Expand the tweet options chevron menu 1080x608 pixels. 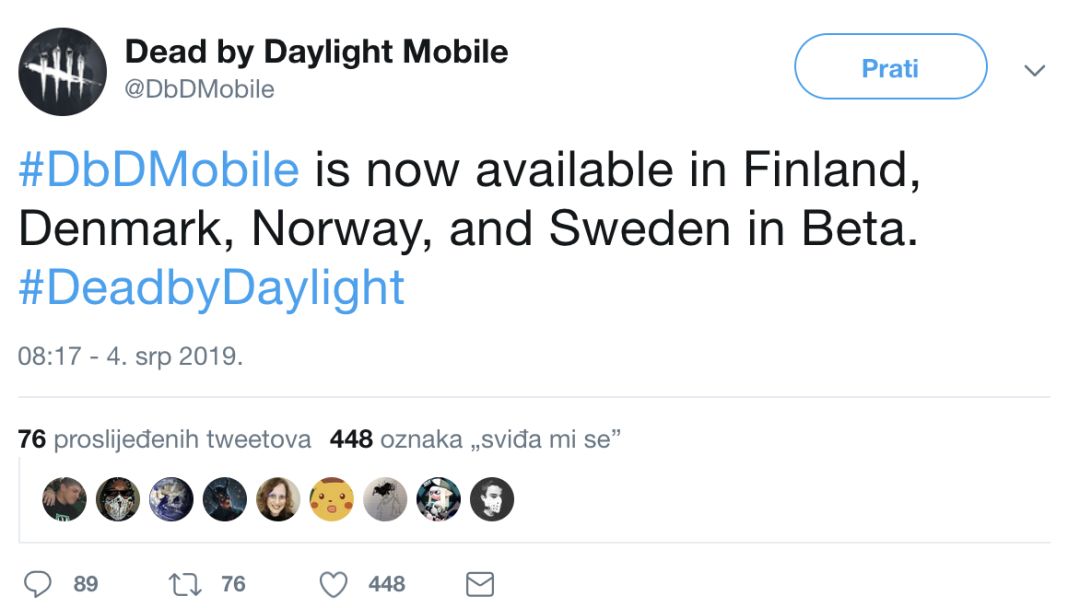(1035, 70)
